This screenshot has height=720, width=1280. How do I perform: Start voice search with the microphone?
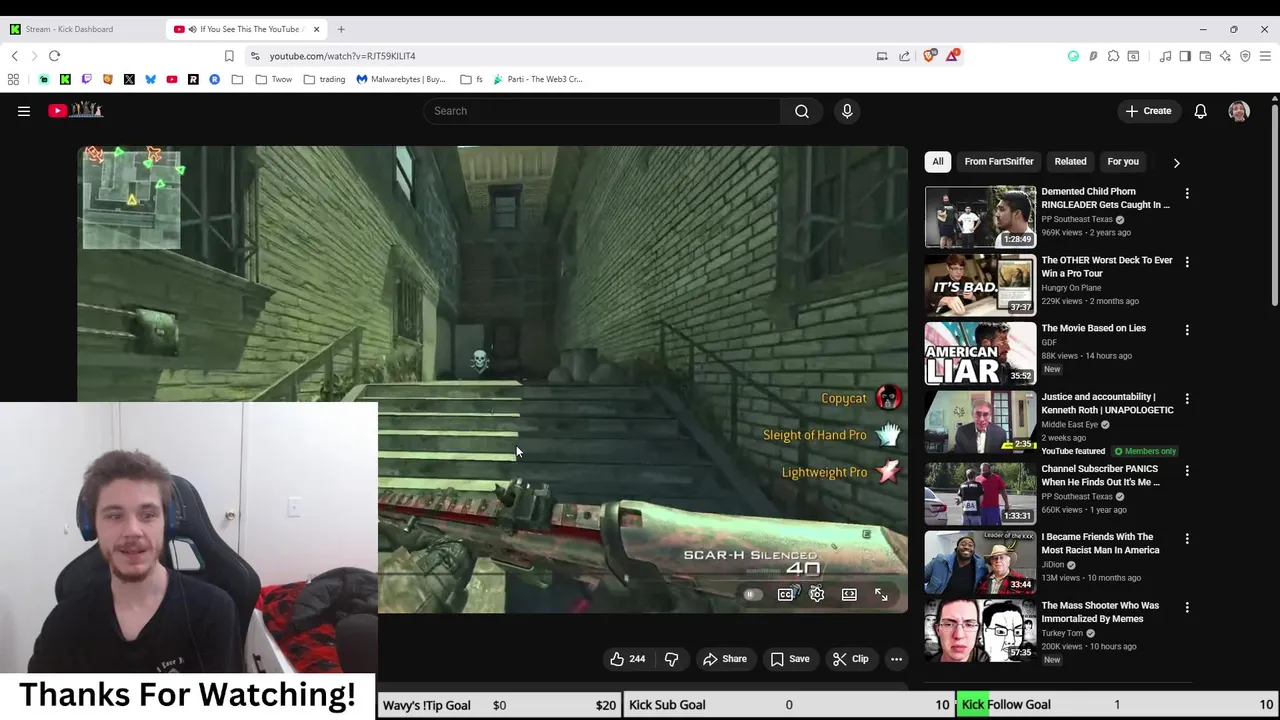[847, 111]
